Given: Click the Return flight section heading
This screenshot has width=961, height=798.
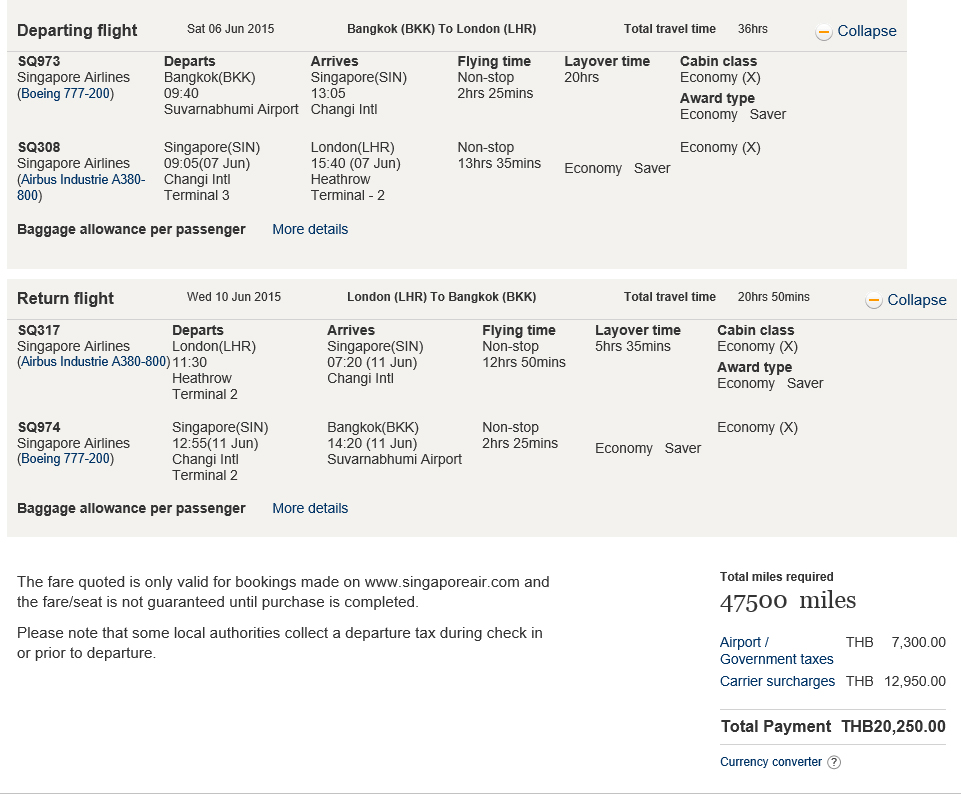Looking at the screenshot, I should coord(65,298).
